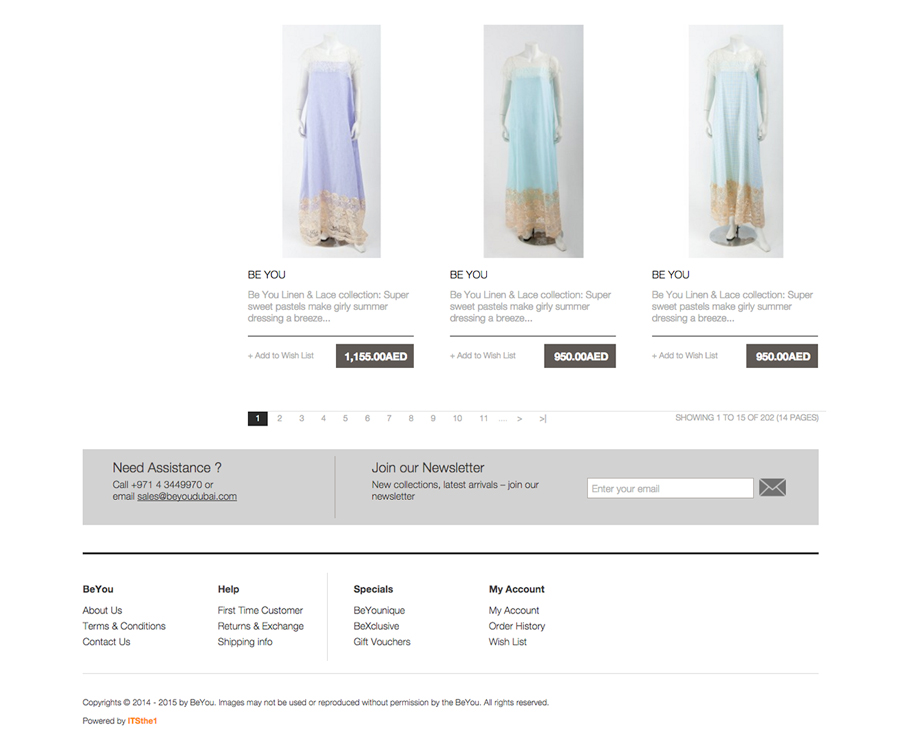This screenshot has width=900, height=748.
Task: Click the Enter your email field
Action: pos(670,488)
